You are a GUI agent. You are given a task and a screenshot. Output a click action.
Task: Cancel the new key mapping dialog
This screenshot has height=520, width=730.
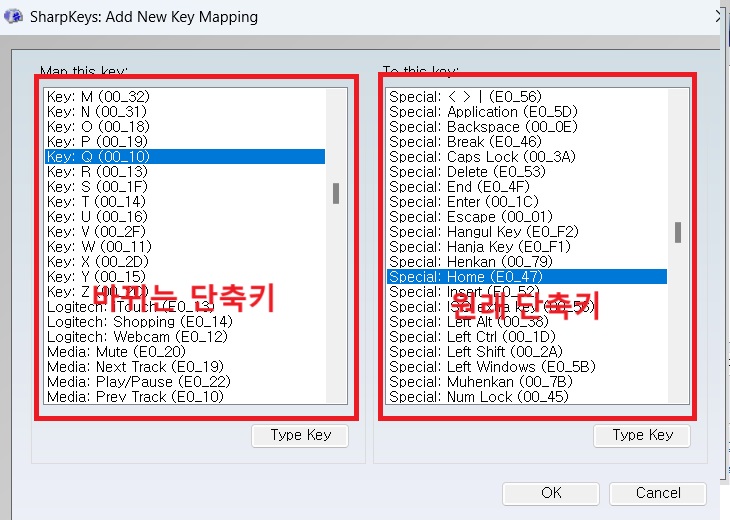tap(658, 493)
